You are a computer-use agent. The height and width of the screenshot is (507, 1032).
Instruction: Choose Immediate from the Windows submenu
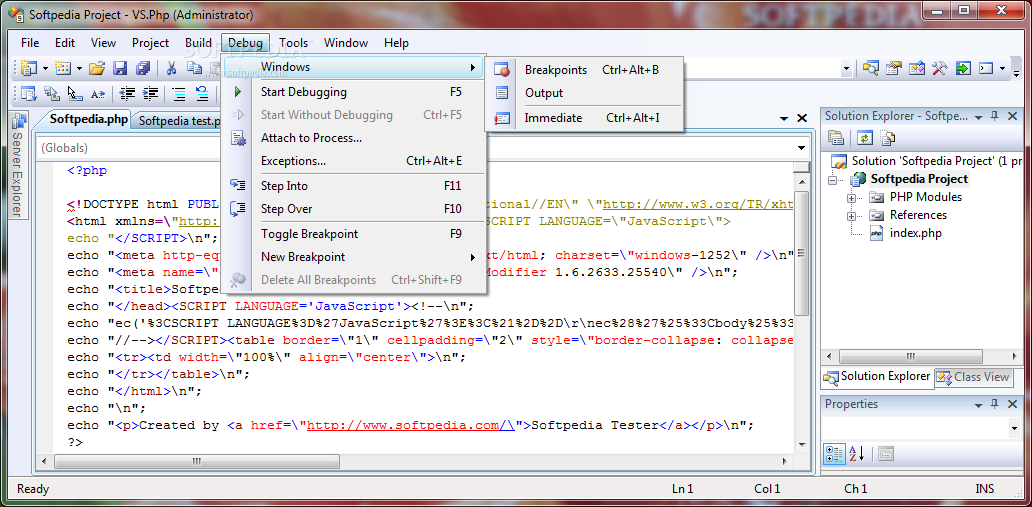584,118
